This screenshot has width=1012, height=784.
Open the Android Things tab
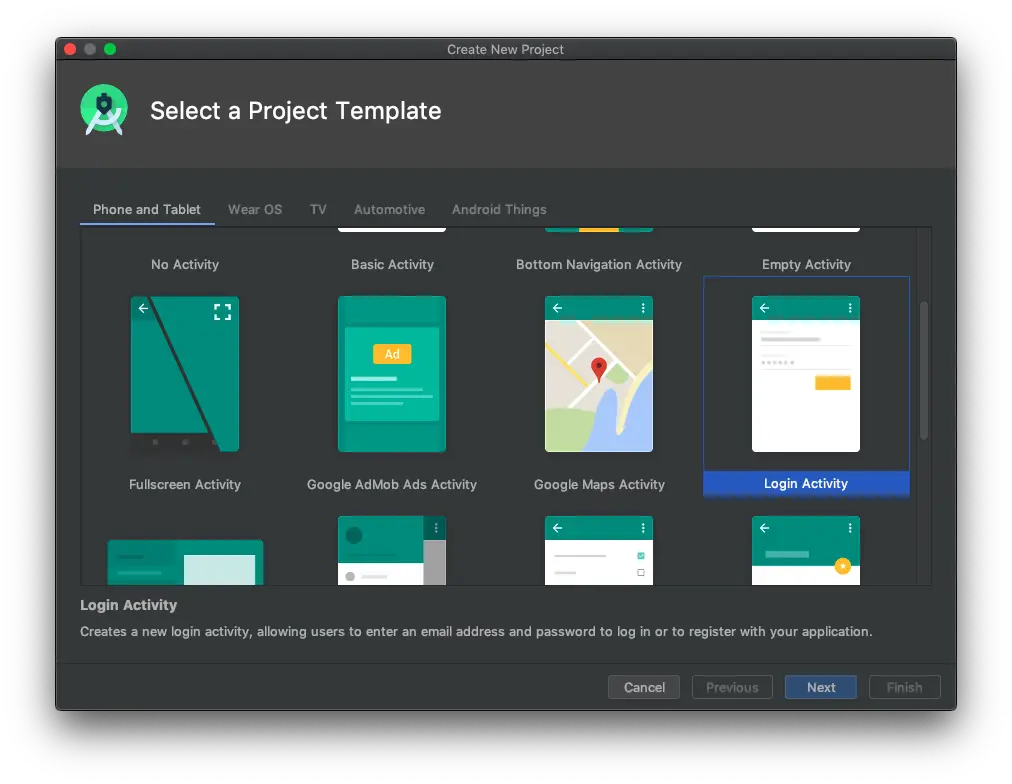(499, 209)
